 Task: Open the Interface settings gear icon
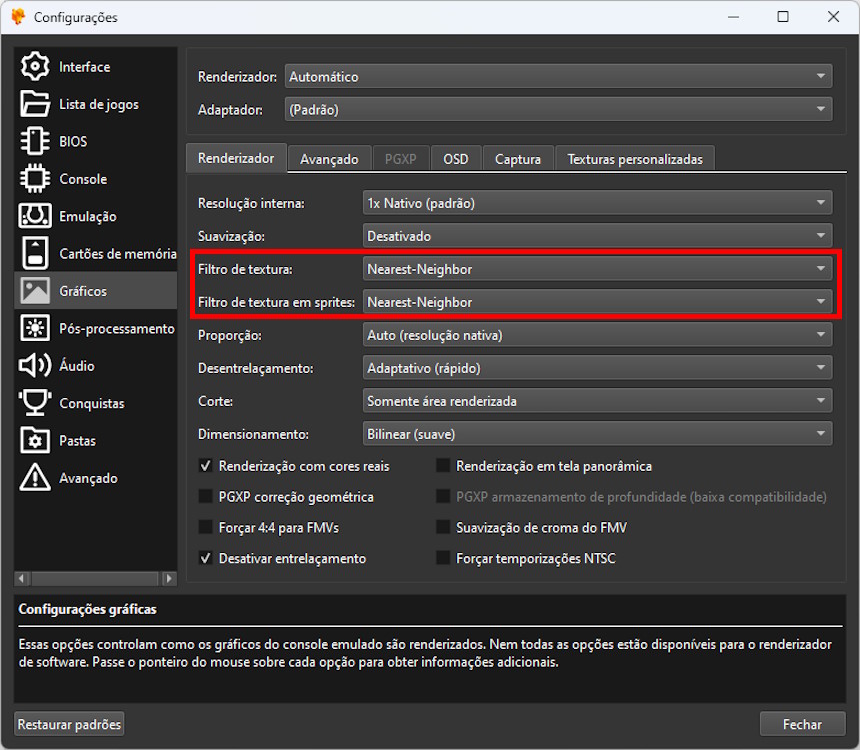35,67
